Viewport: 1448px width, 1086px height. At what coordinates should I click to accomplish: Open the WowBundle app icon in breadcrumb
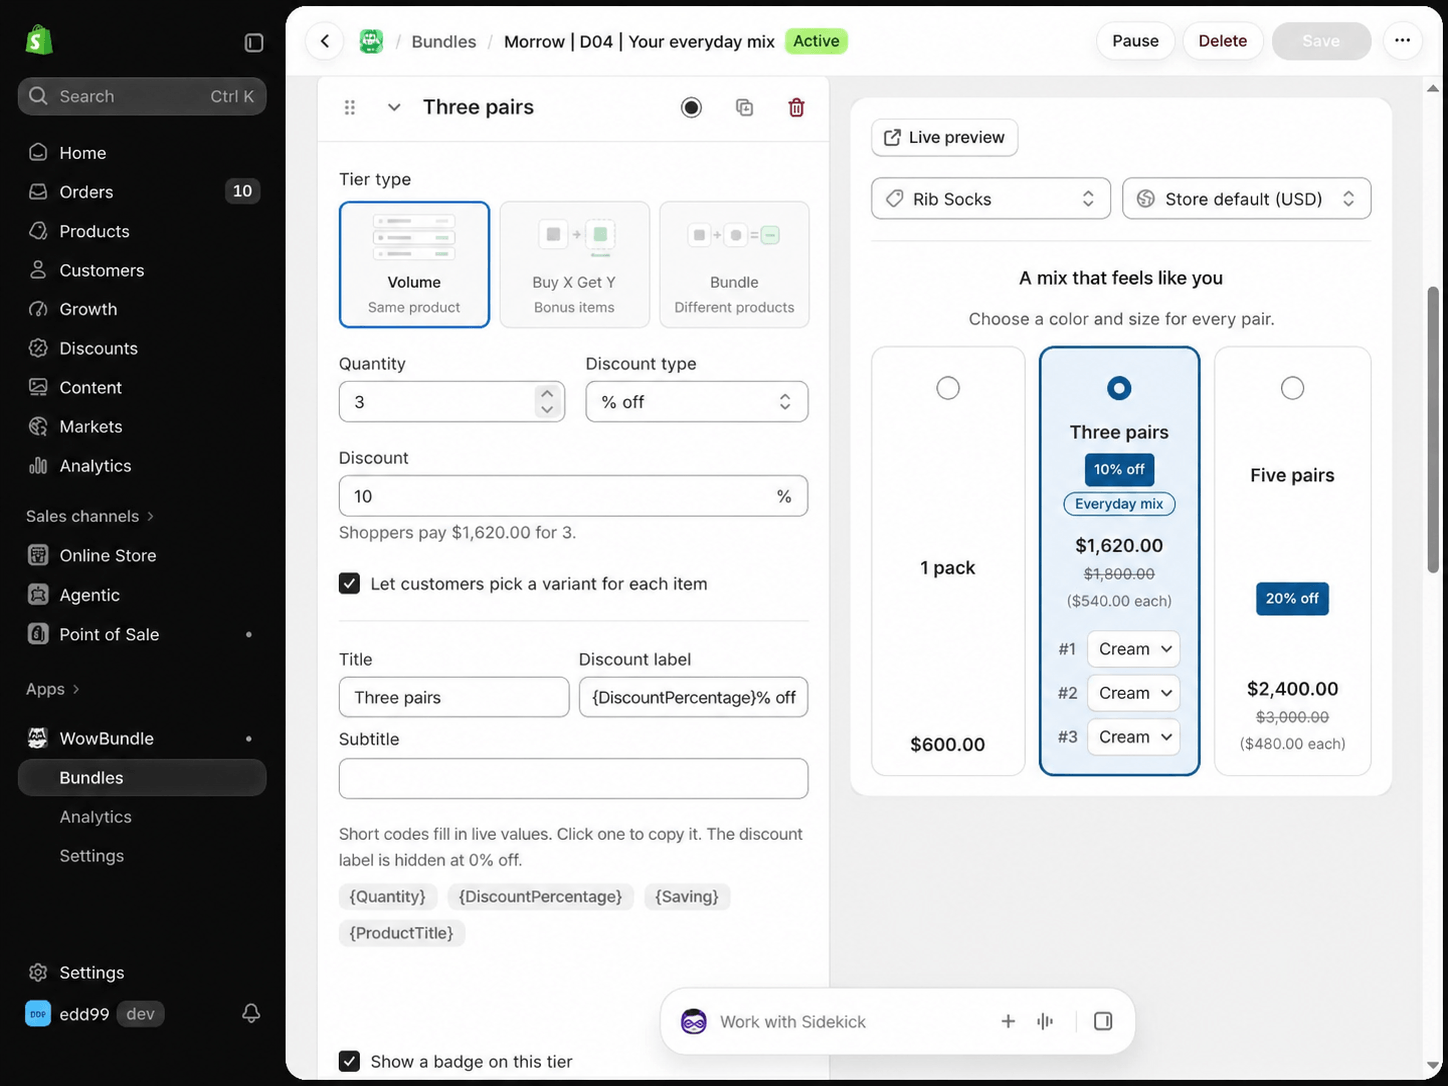click(x=371, y=41)
